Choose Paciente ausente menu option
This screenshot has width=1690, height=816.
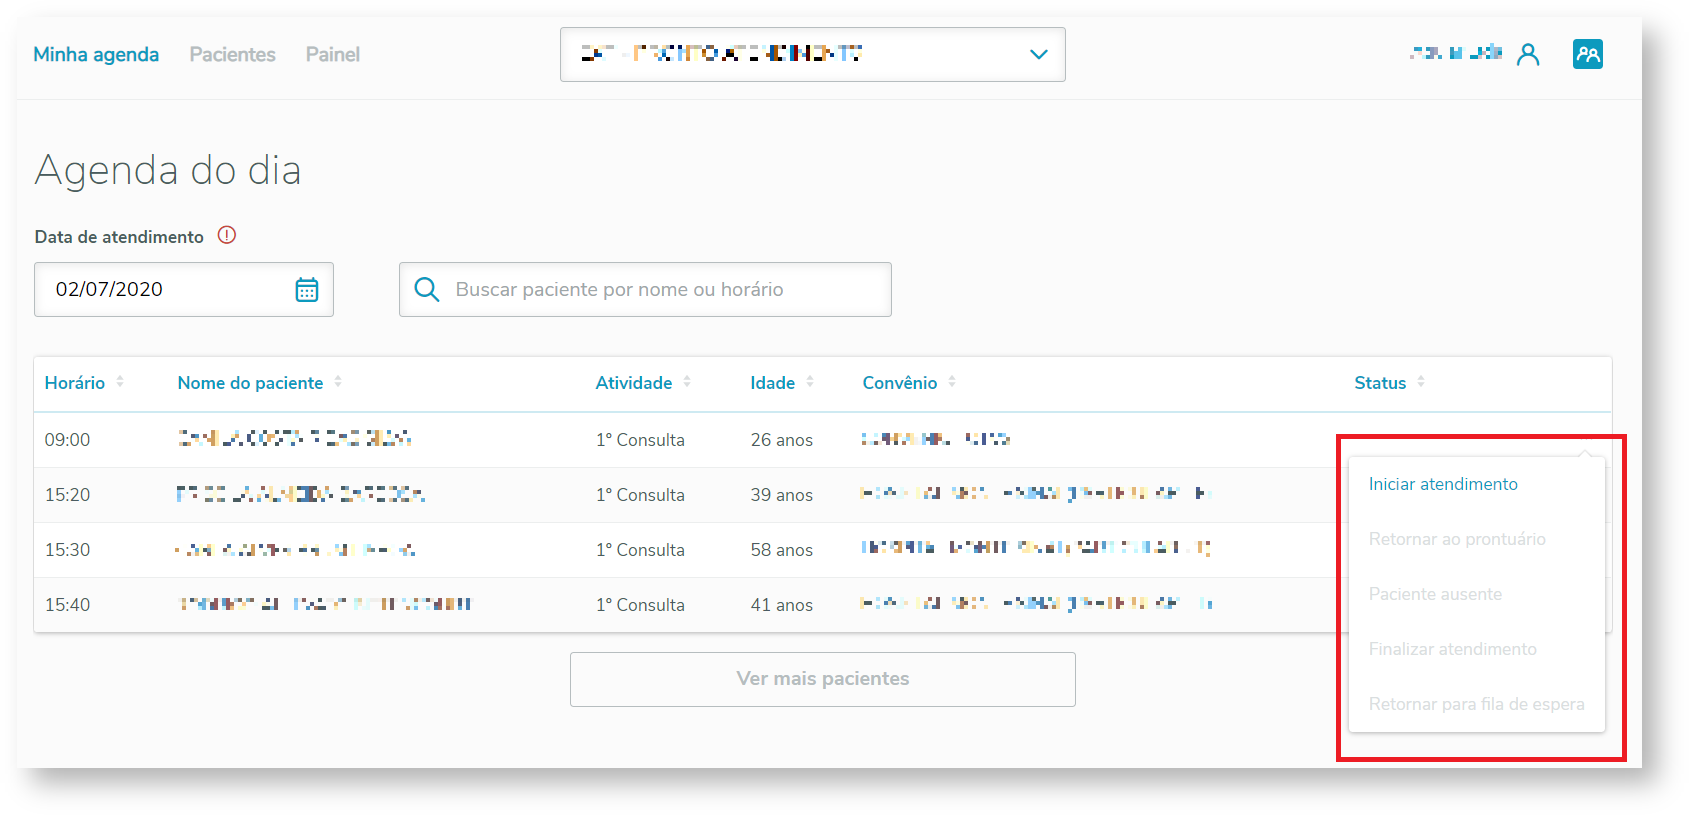1435,594
